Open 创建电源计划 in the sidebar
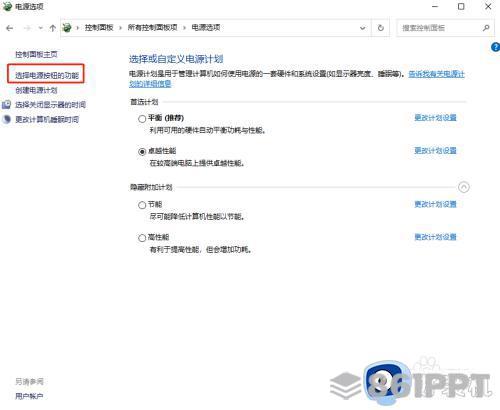The width and height of the screenshot is (500, 410). click(x=36, y=90)
